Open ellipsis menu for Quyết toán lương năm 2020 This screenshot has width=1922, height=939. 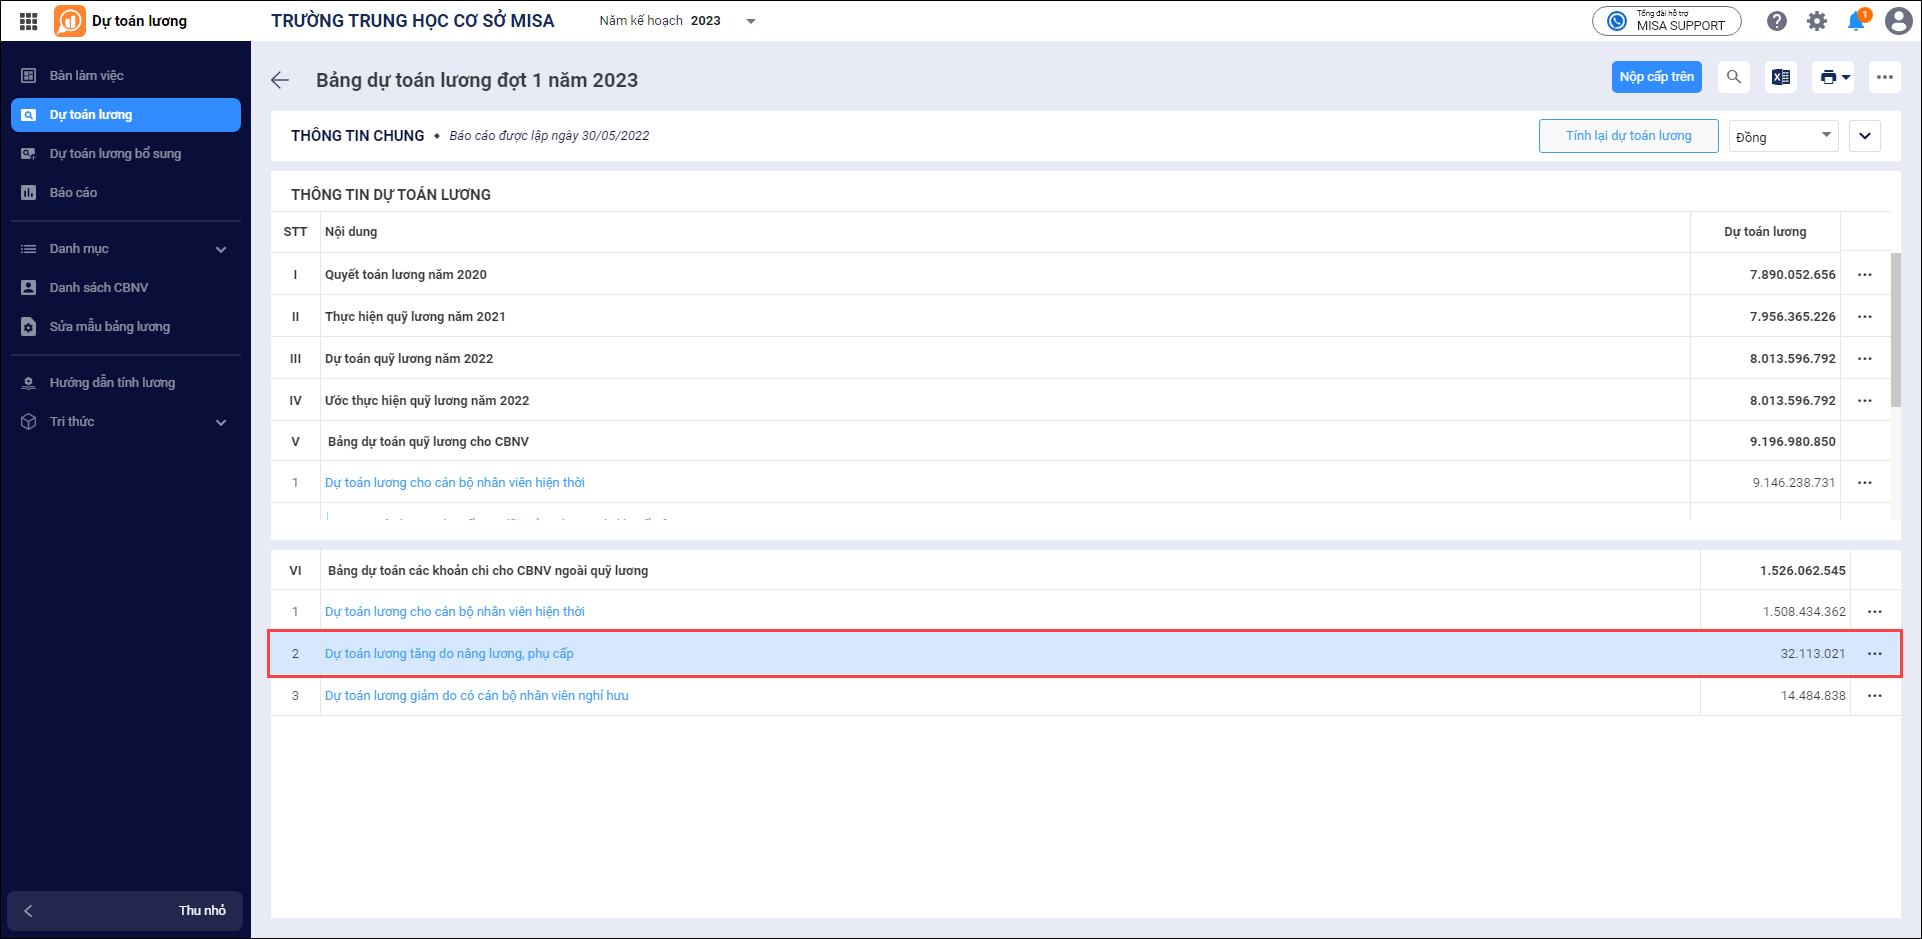1865,275
